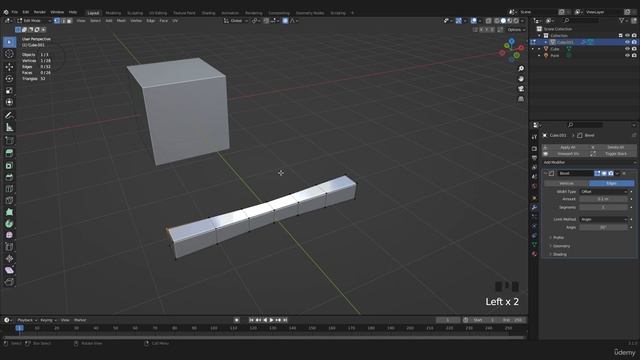Screen dimensions: 640x360
Task: Open the Modifier properties wrench tab
Action: tap(534, 207)
